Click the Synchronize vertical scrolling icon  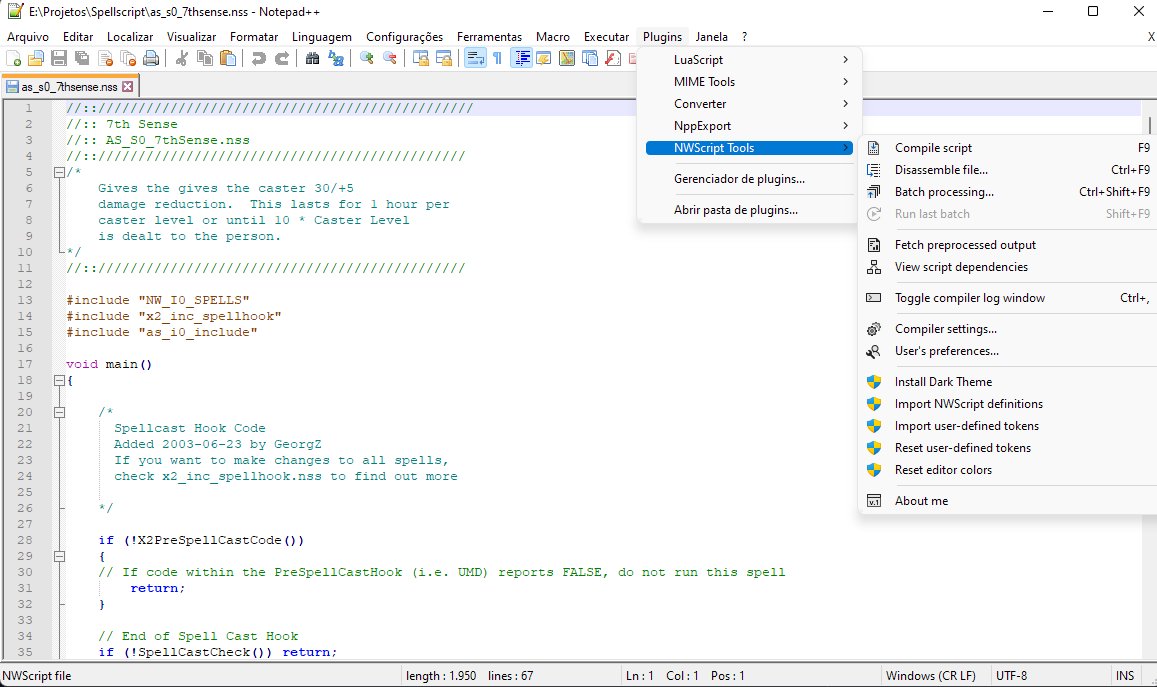(x=421, y=58)
